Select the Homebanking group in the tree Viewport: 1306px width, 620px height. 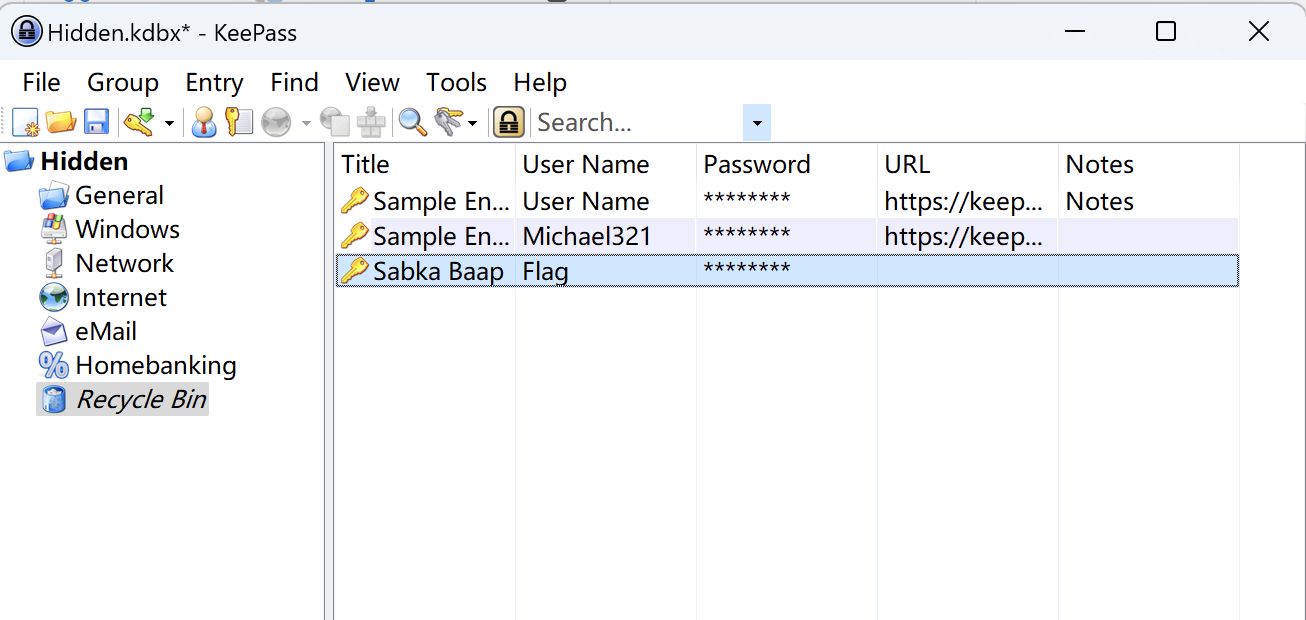[x=155, y=365]
